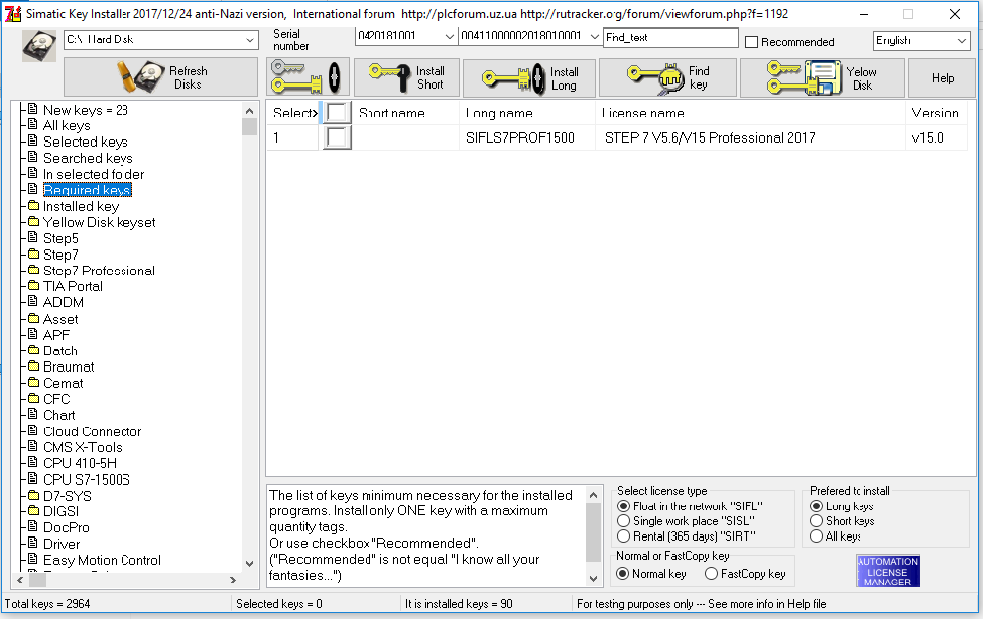Click the tree horizontal scroll right arrow
Screen dimensions: 983x619
click(x=233, y=580)
